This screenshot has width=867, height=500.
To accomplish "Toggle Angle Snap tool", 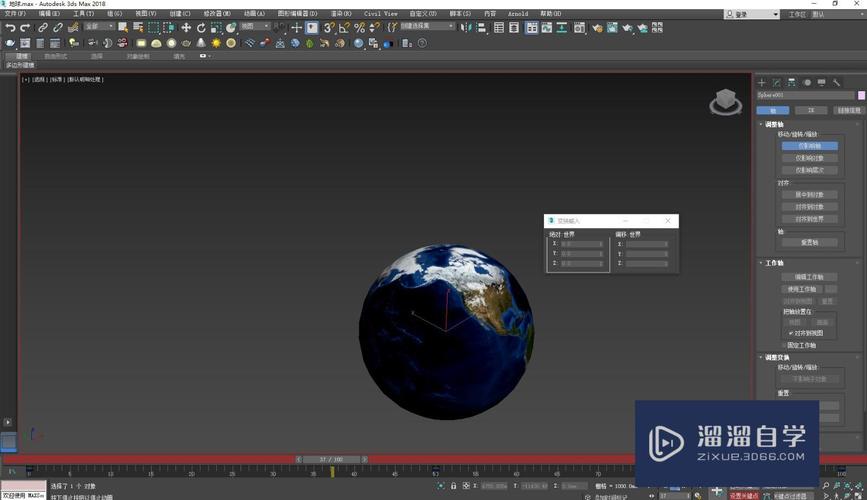I will coord(344,27).
